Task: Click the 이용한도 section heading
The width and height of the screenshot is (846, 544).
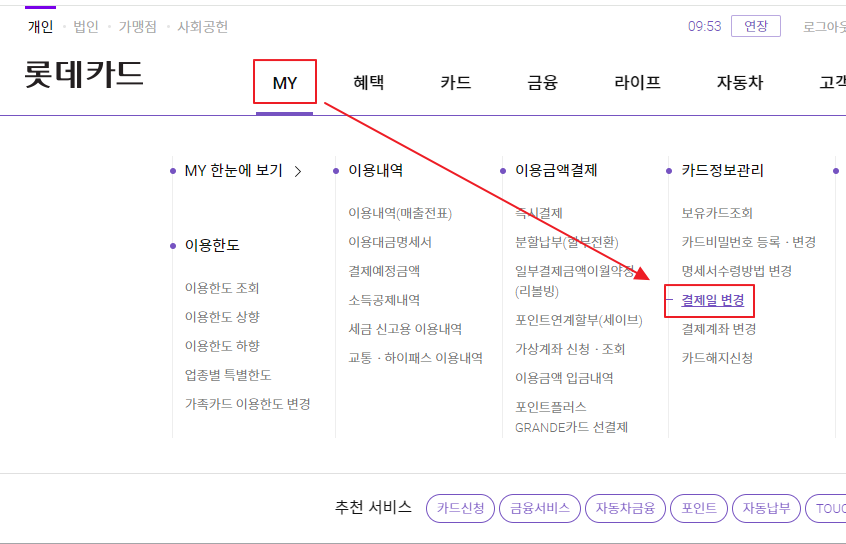Action: tap(212, 245)
